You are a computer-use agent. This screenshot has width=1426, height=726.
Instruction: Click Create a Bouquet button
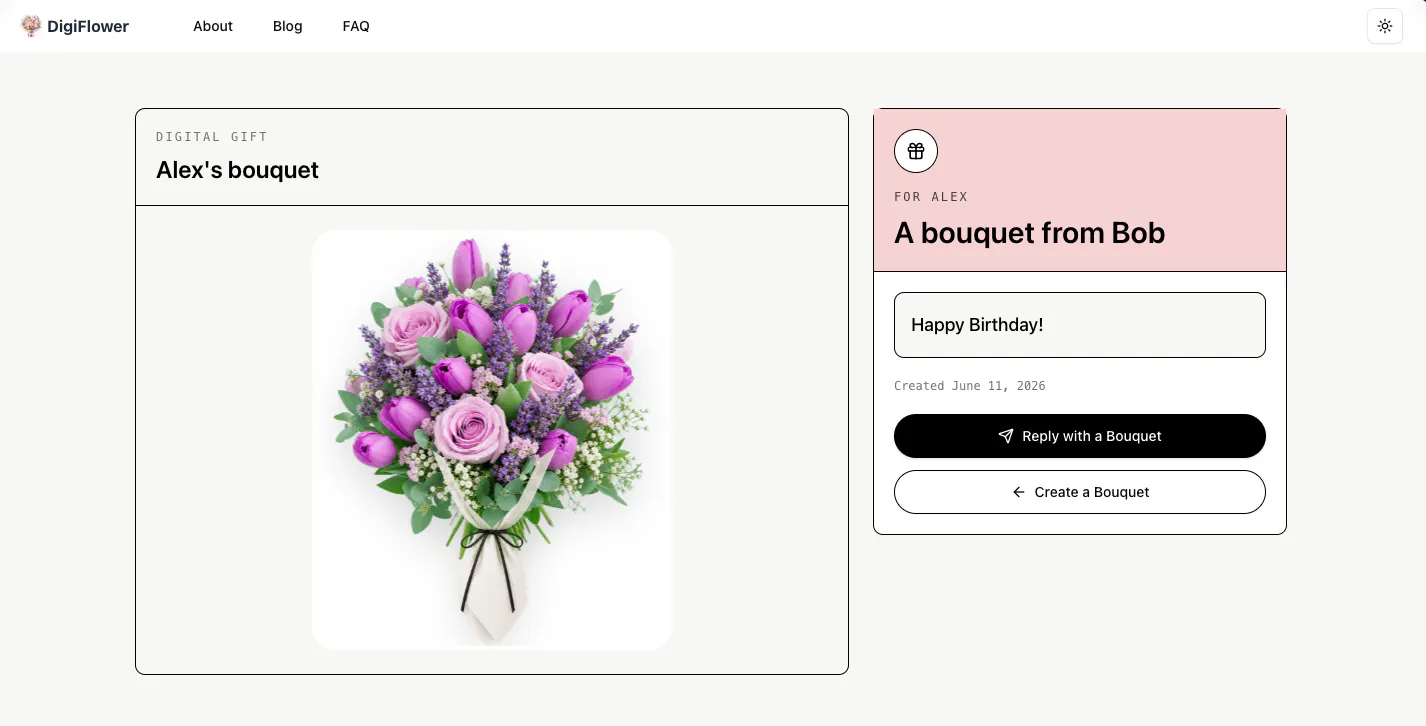[x=1080, y=492]
